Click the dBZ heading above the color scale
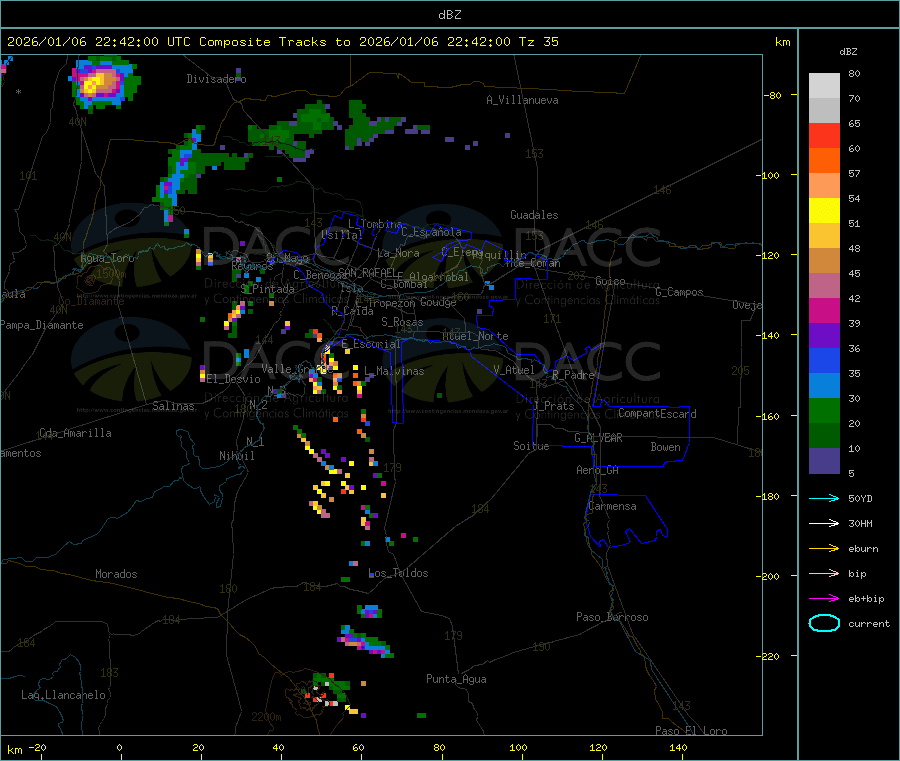The width and height of the screenshot is (900, 761). coord(848,52)
